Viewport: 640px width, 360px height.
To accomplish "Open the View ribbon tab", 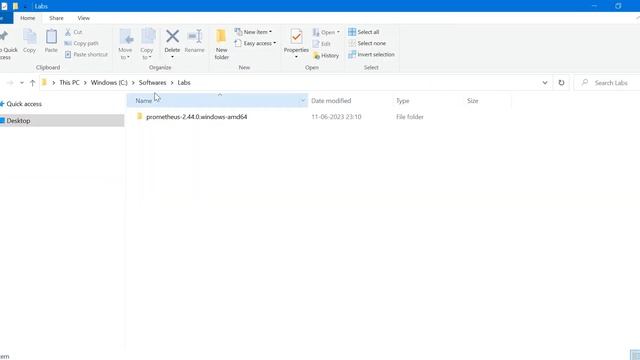I will click(x=84, y=18).
